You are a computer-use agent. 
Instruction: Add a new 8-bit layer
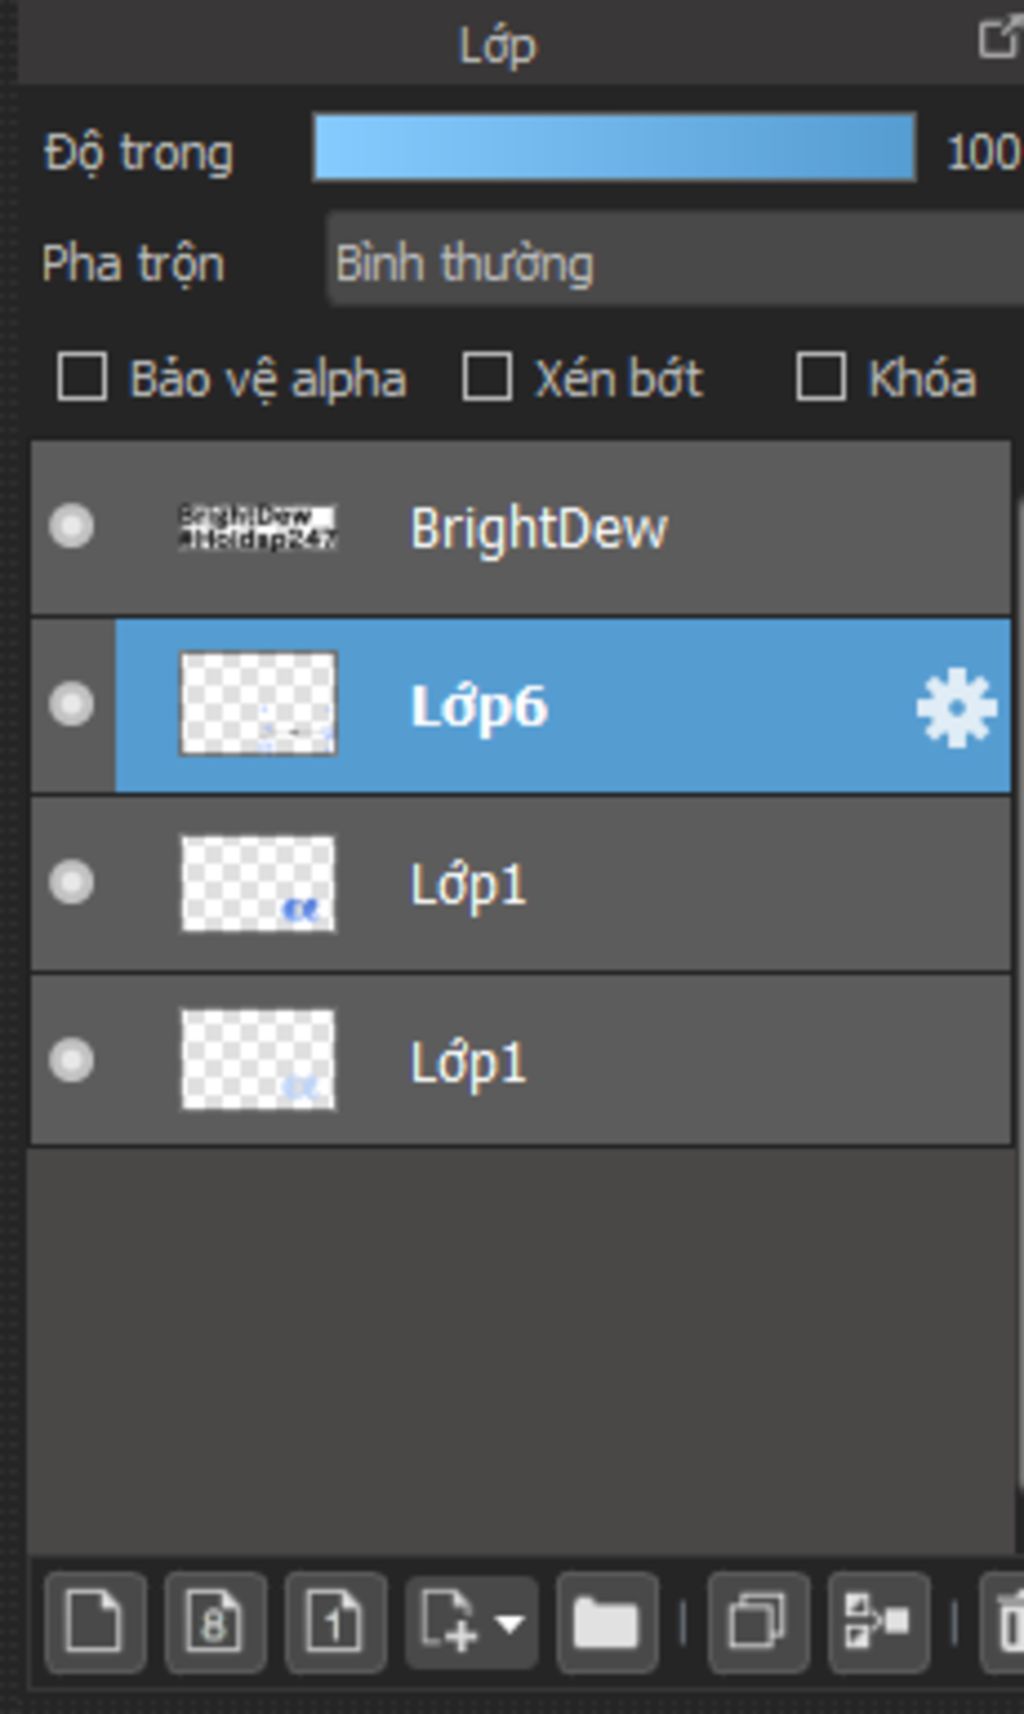coord(215,1622)
